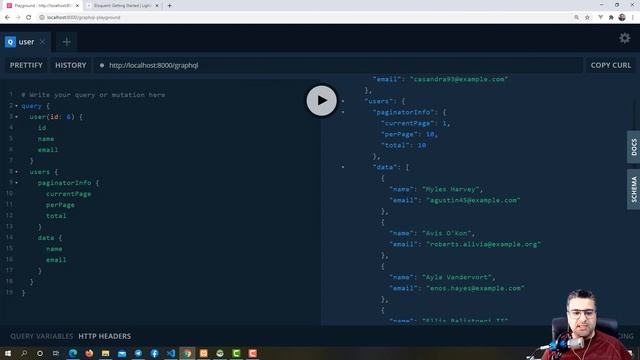Switch to Chrome in the taskbar
The width and height of the screenshot is (640, 360).
(x=187, y=353)
